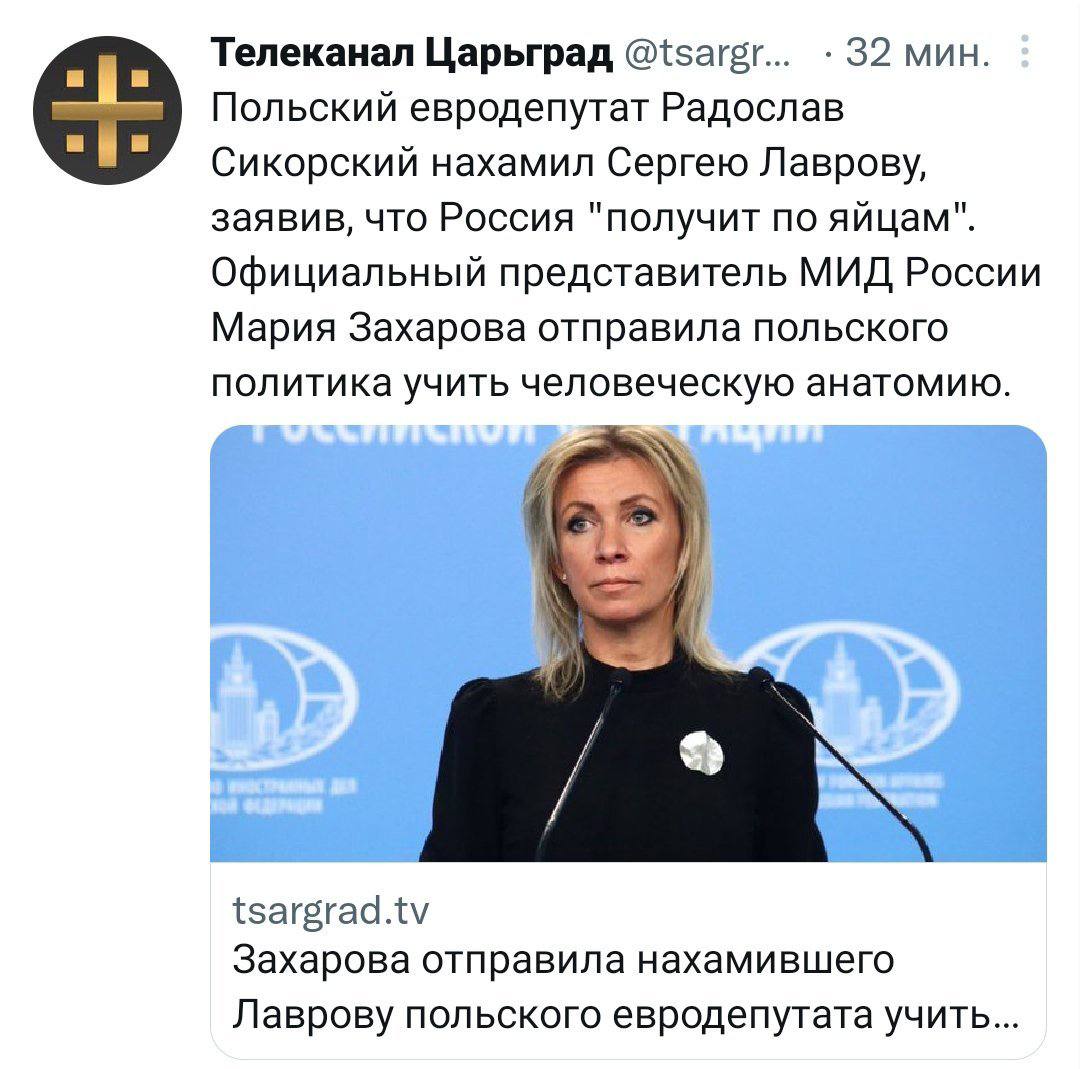
Task: Open the tweet via 32 мин. timestamp
Action: pyautogui.click(x=917, y=52)
